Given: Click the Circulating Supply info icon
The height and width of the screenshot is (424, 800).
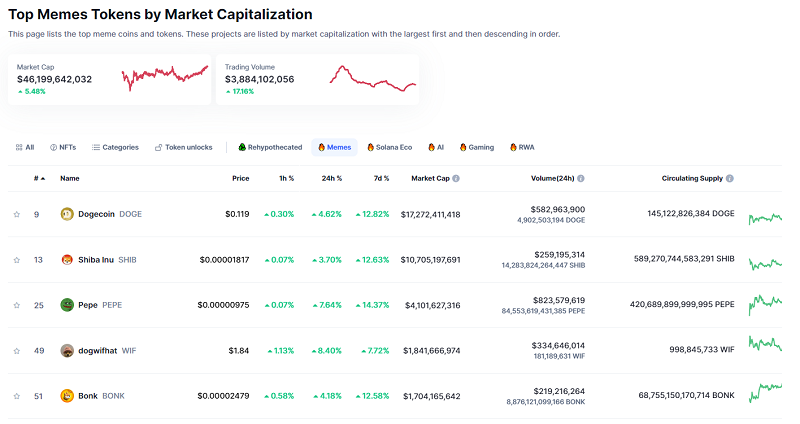Looking at the screenshot, I should tap(730, 179).
